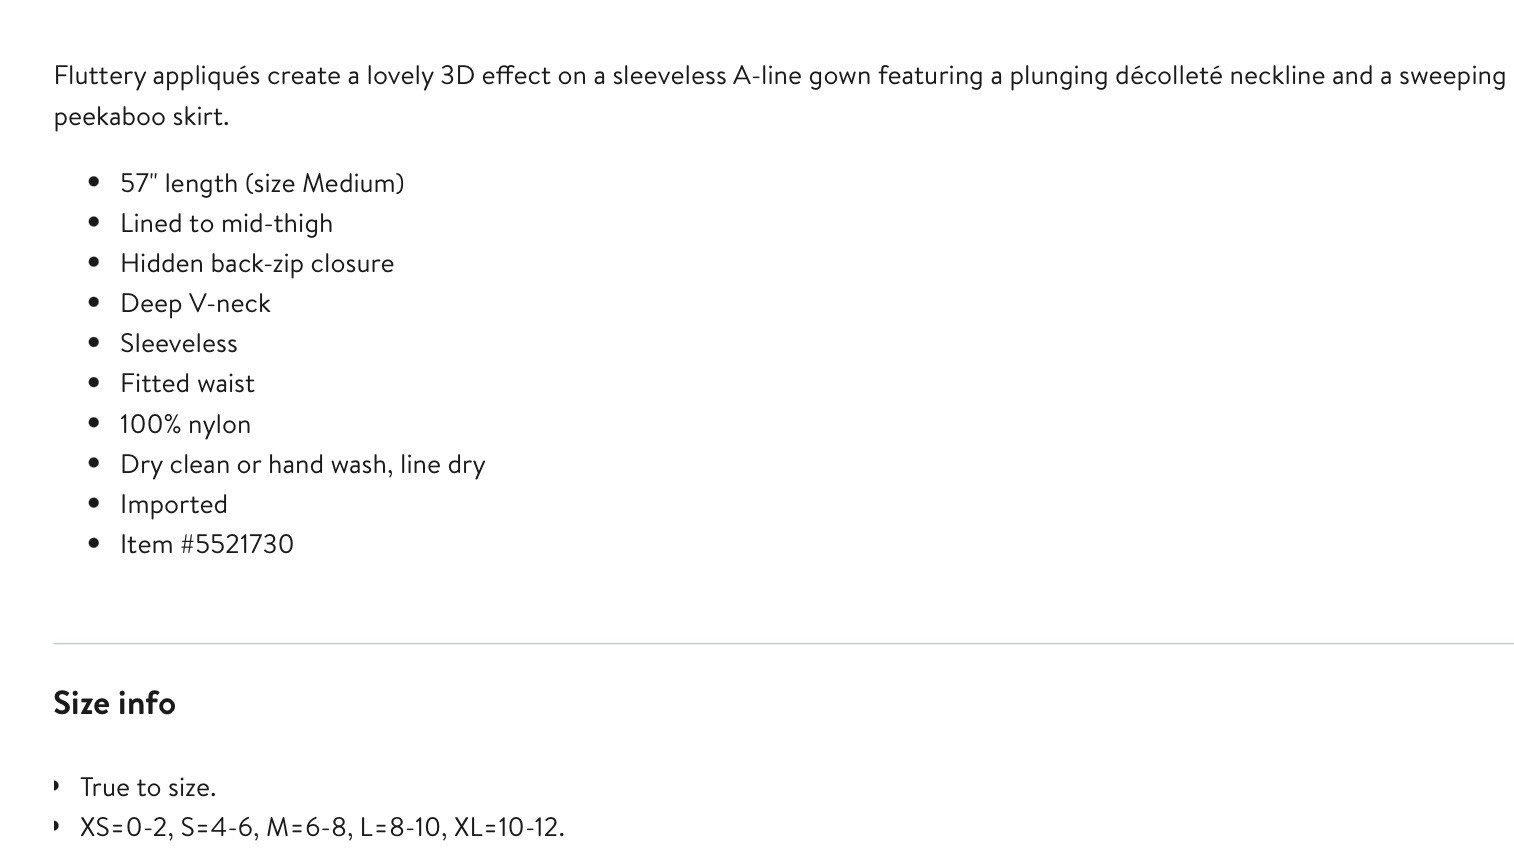Click the 'XS=0-2, S=4-6' size chart line
The height and width of the screenshot is (854, 1514).
pyautogui.click(x=322, y=827)
